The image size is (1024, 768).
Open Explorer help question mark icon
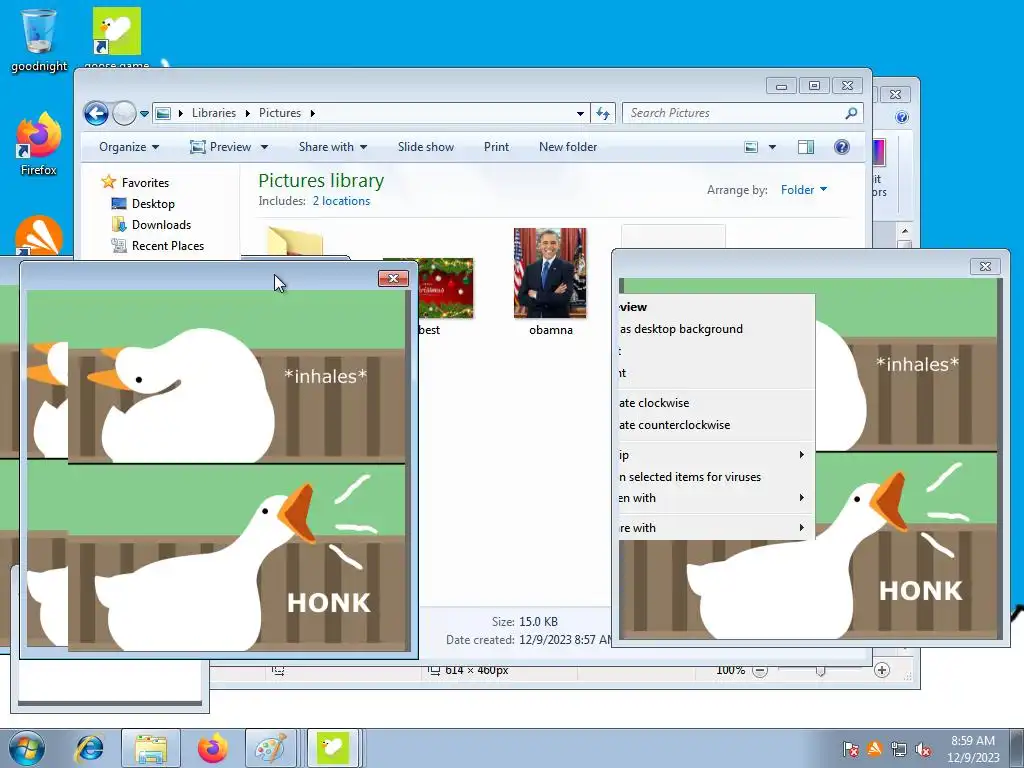(x=842, y=147)
